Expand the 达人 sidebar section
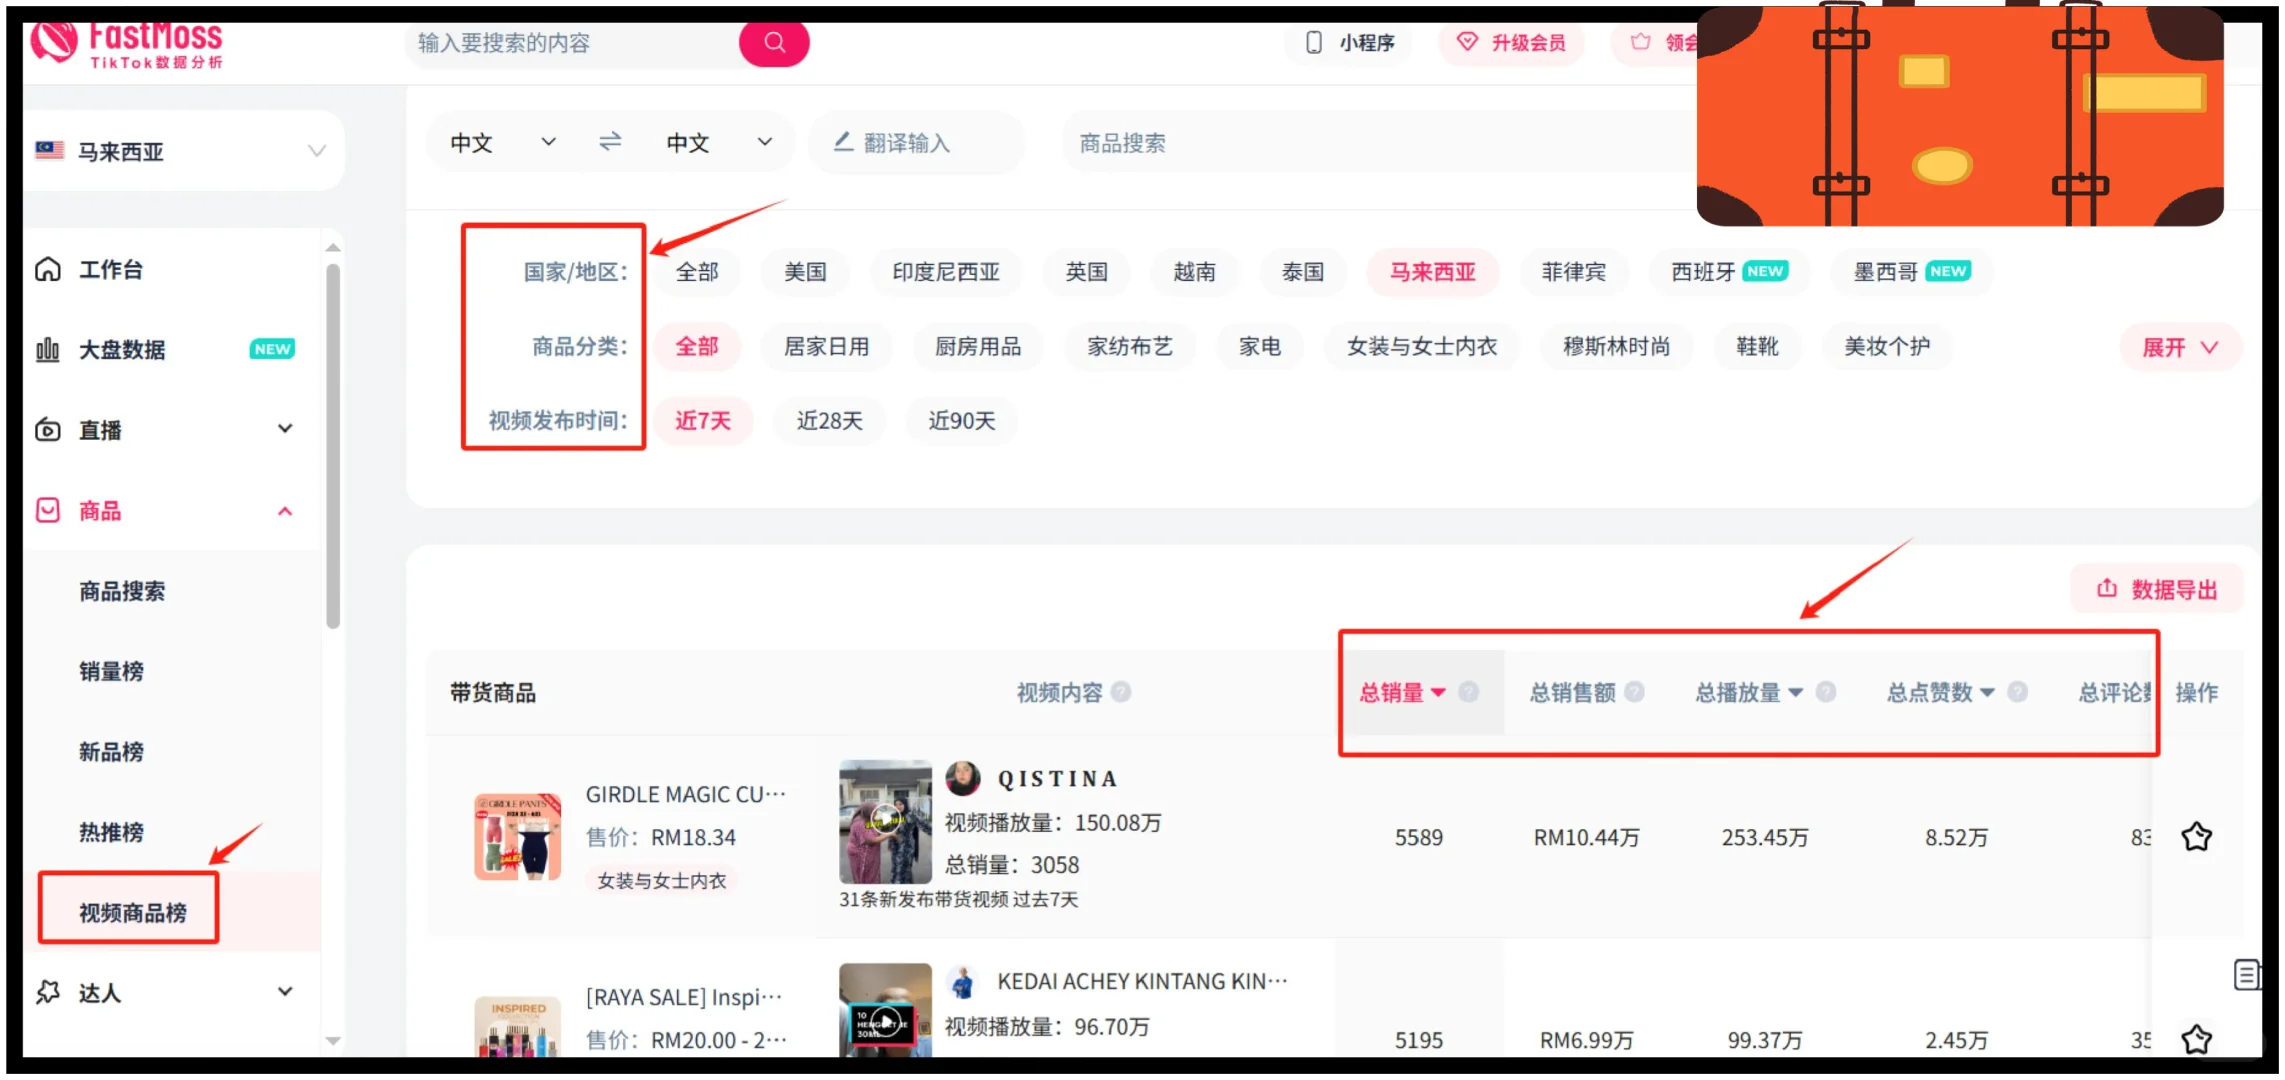This screenshot has width=2285, height=1080. [285, 992]
